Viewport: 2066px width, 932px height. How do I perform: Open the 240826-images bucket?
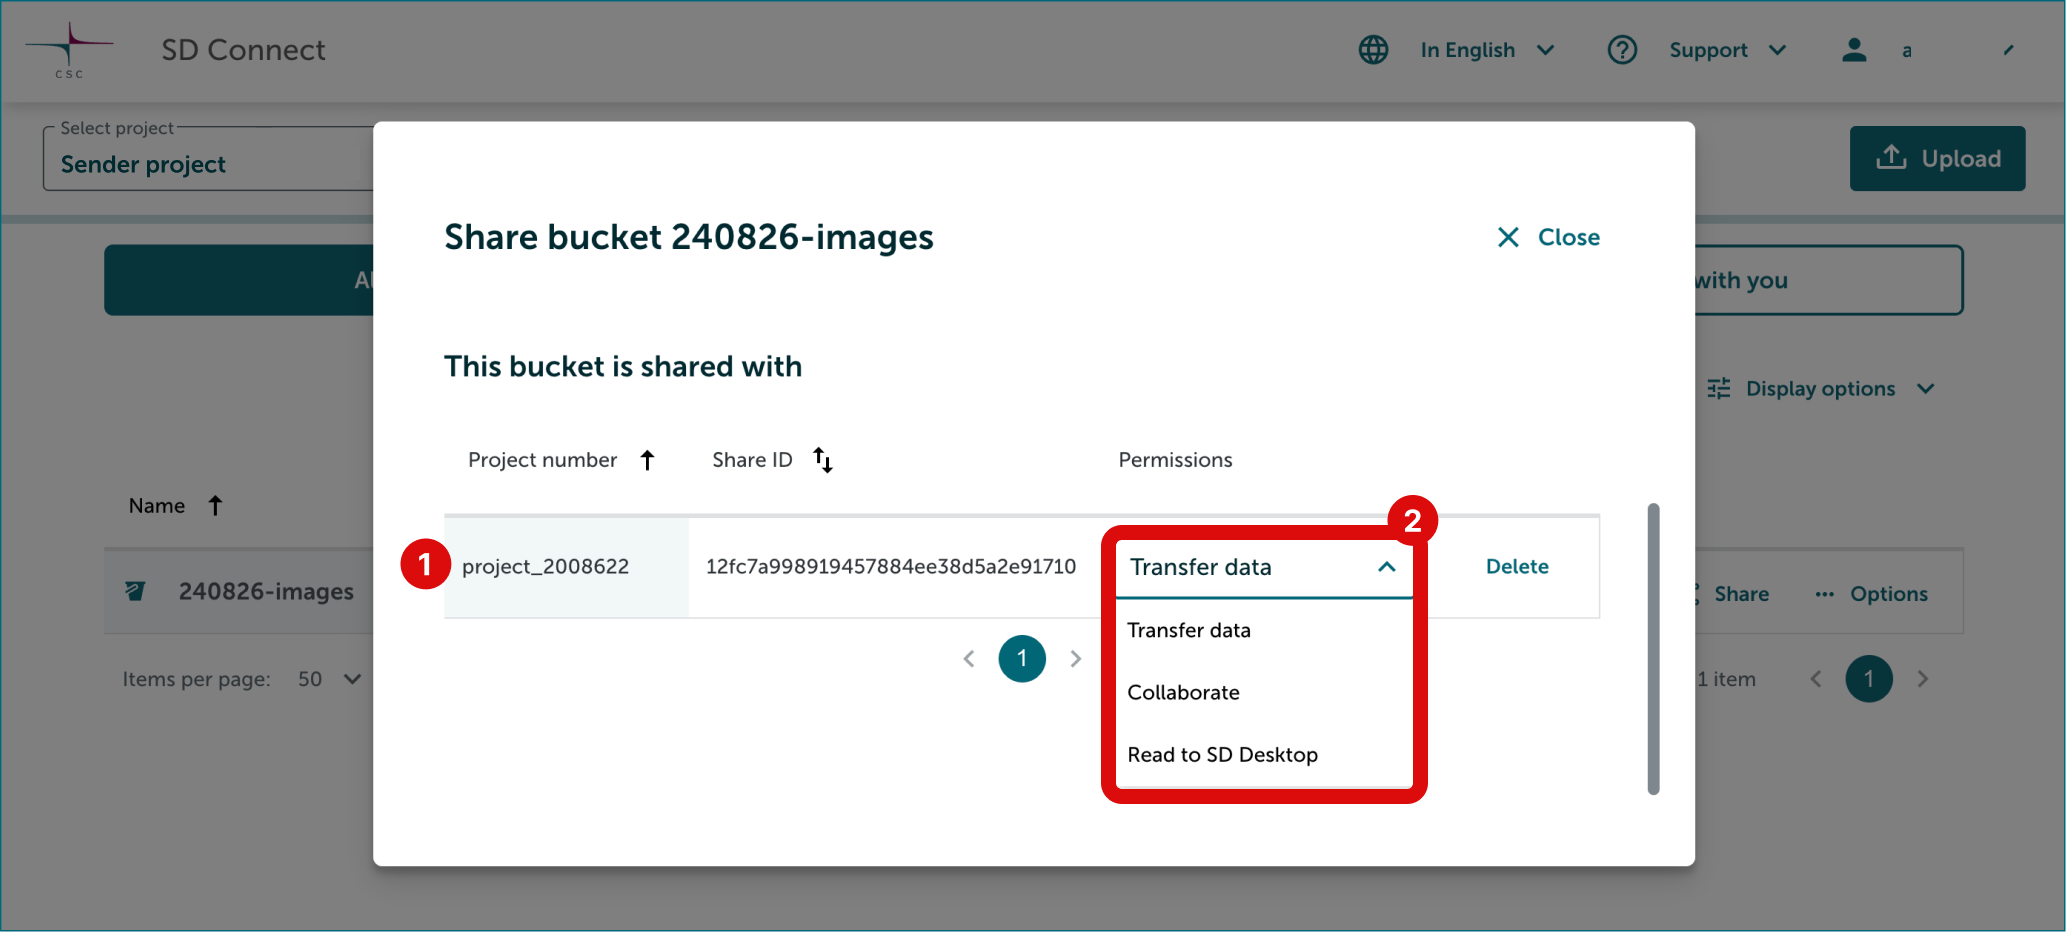(x=266, y=592)
